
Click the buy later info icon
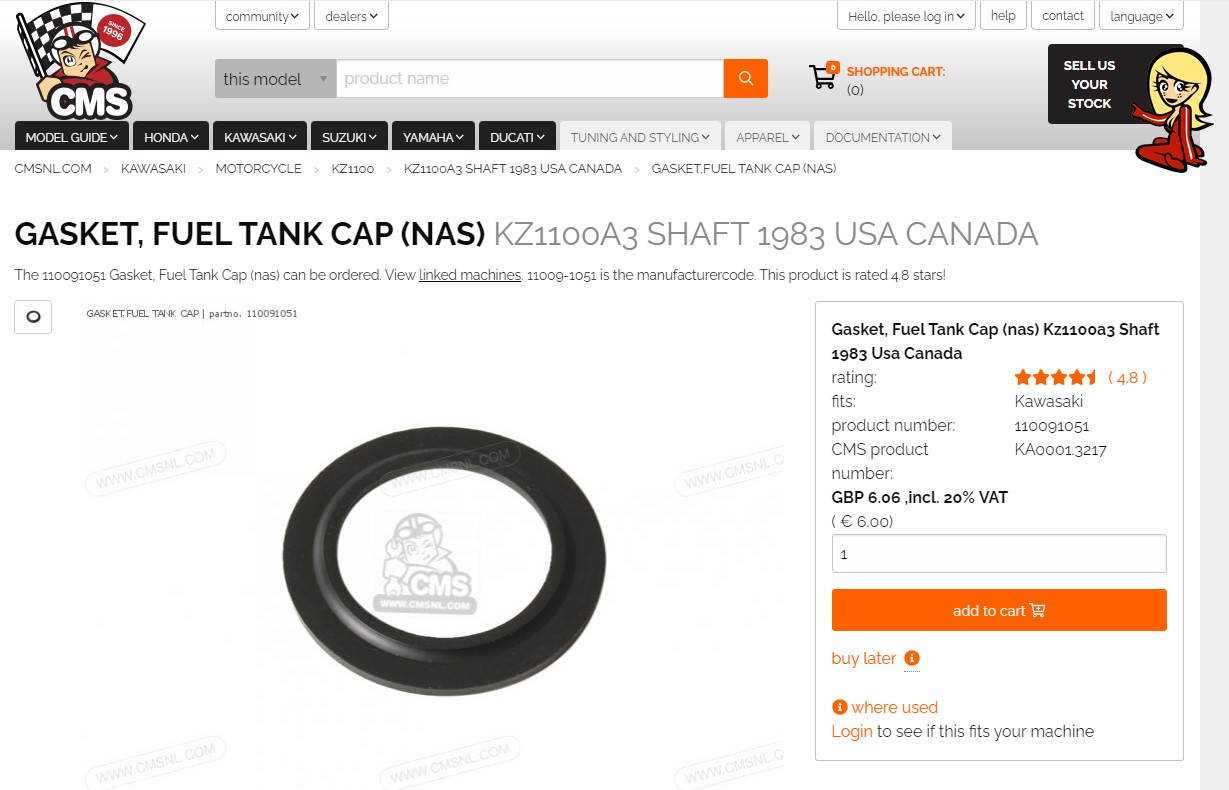pos(911,658)
